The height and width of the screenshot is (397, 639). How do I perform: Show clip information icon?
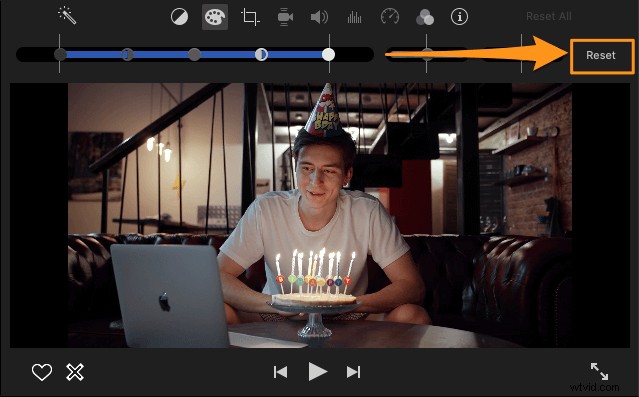pos(459,17)
